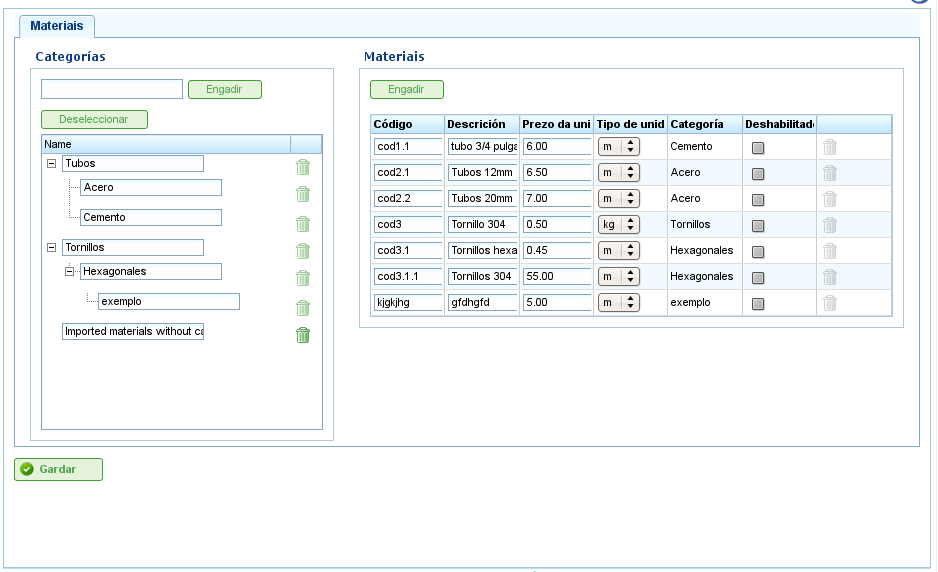
Task: Remove the Cemento category via trash icon
Action: tap(303, 223)
